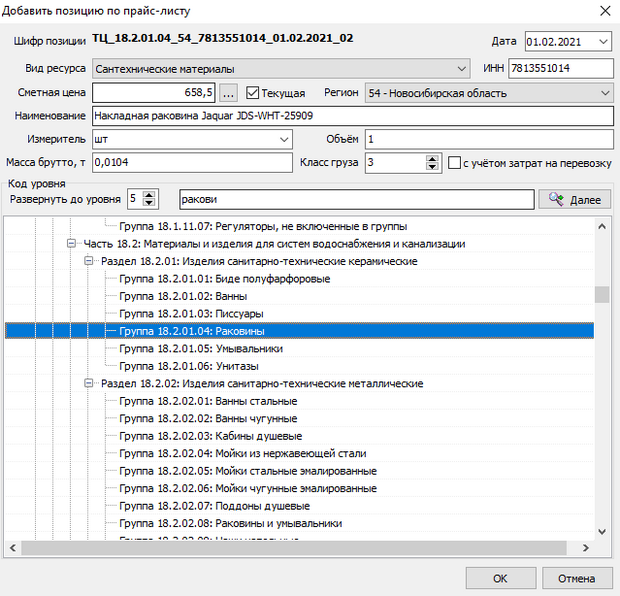Select Группа 18.2.02.05: Мойки стальные эмалированные

pyautogui.click(x=248, y=471)
